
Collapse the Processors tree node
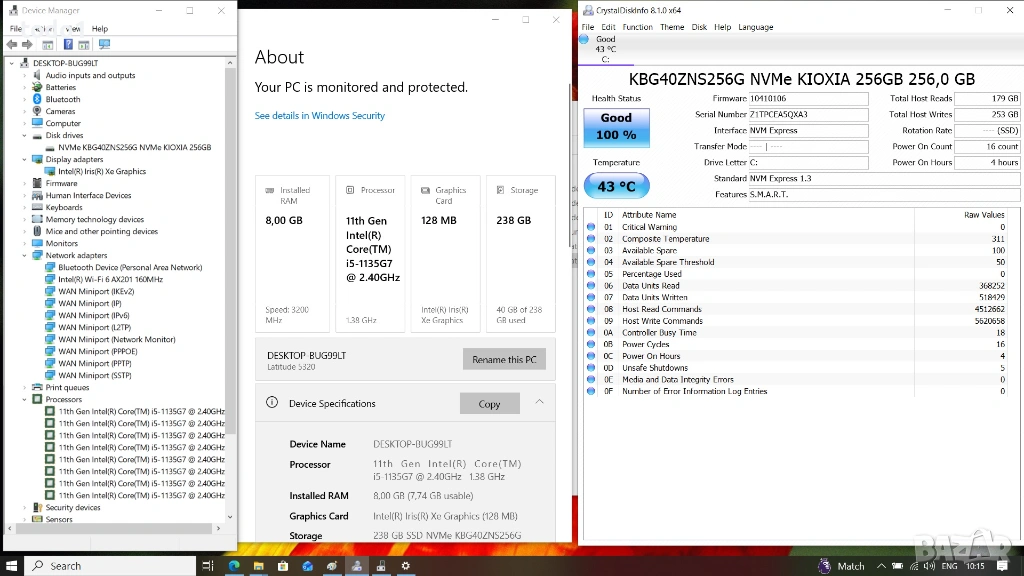[25, 400]
